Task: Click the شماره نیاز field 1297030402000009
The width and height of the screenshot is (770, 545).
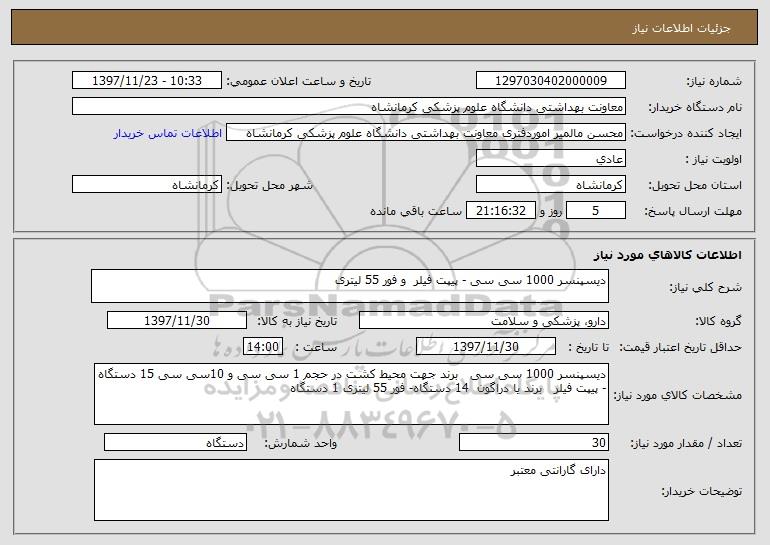Action: 550,80
